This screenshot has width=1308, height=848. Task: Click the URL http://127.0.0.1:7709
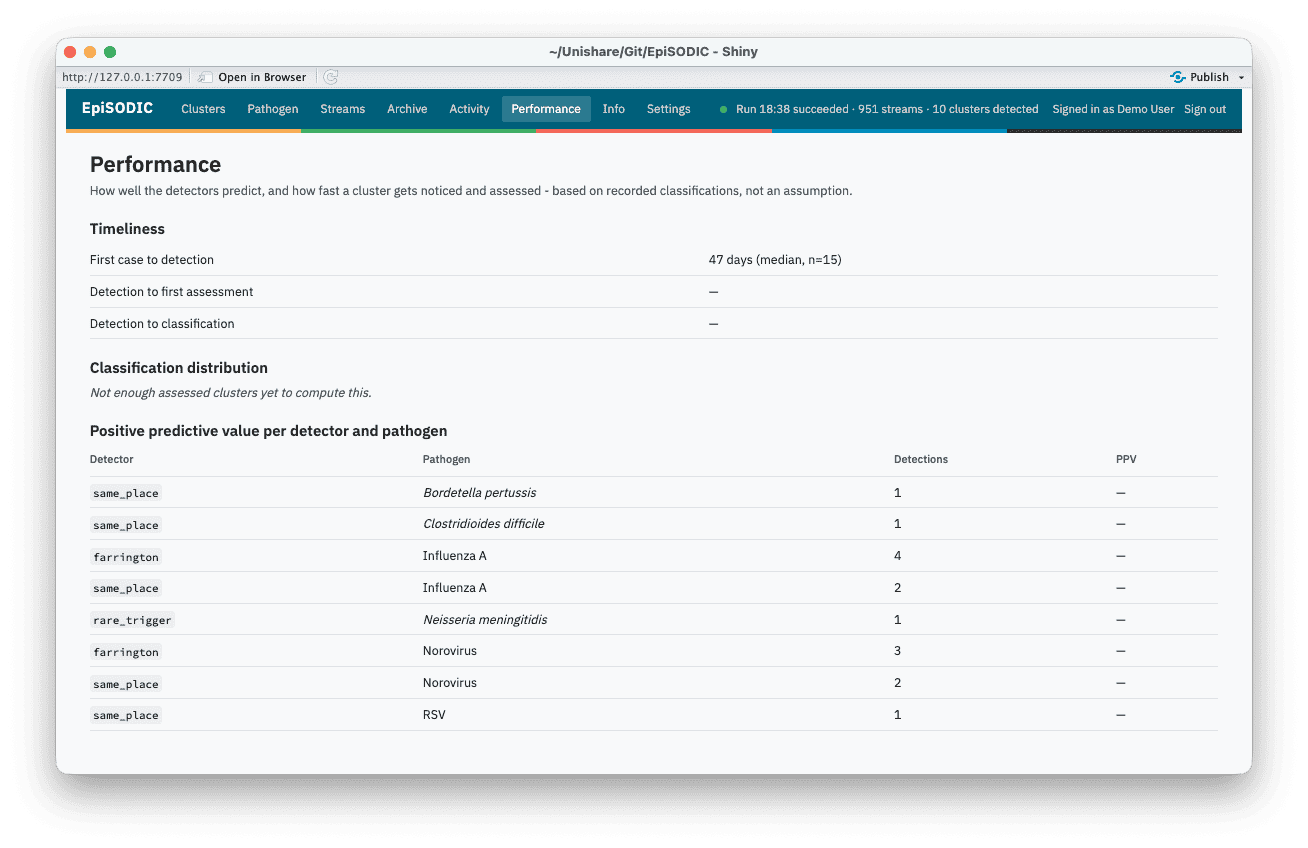pos(122,77)
